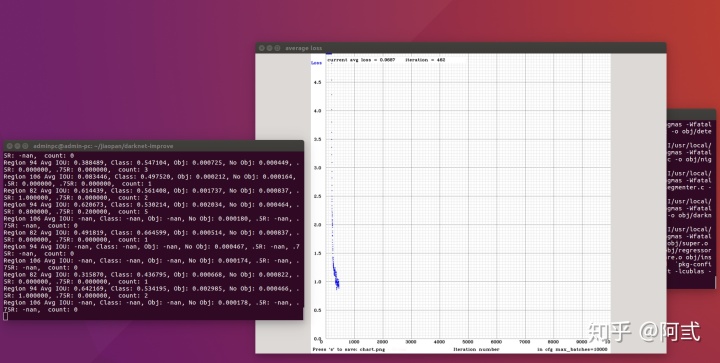Maximize the darknet-improve terminal window

pyautogui.click(x=25, y=146)
